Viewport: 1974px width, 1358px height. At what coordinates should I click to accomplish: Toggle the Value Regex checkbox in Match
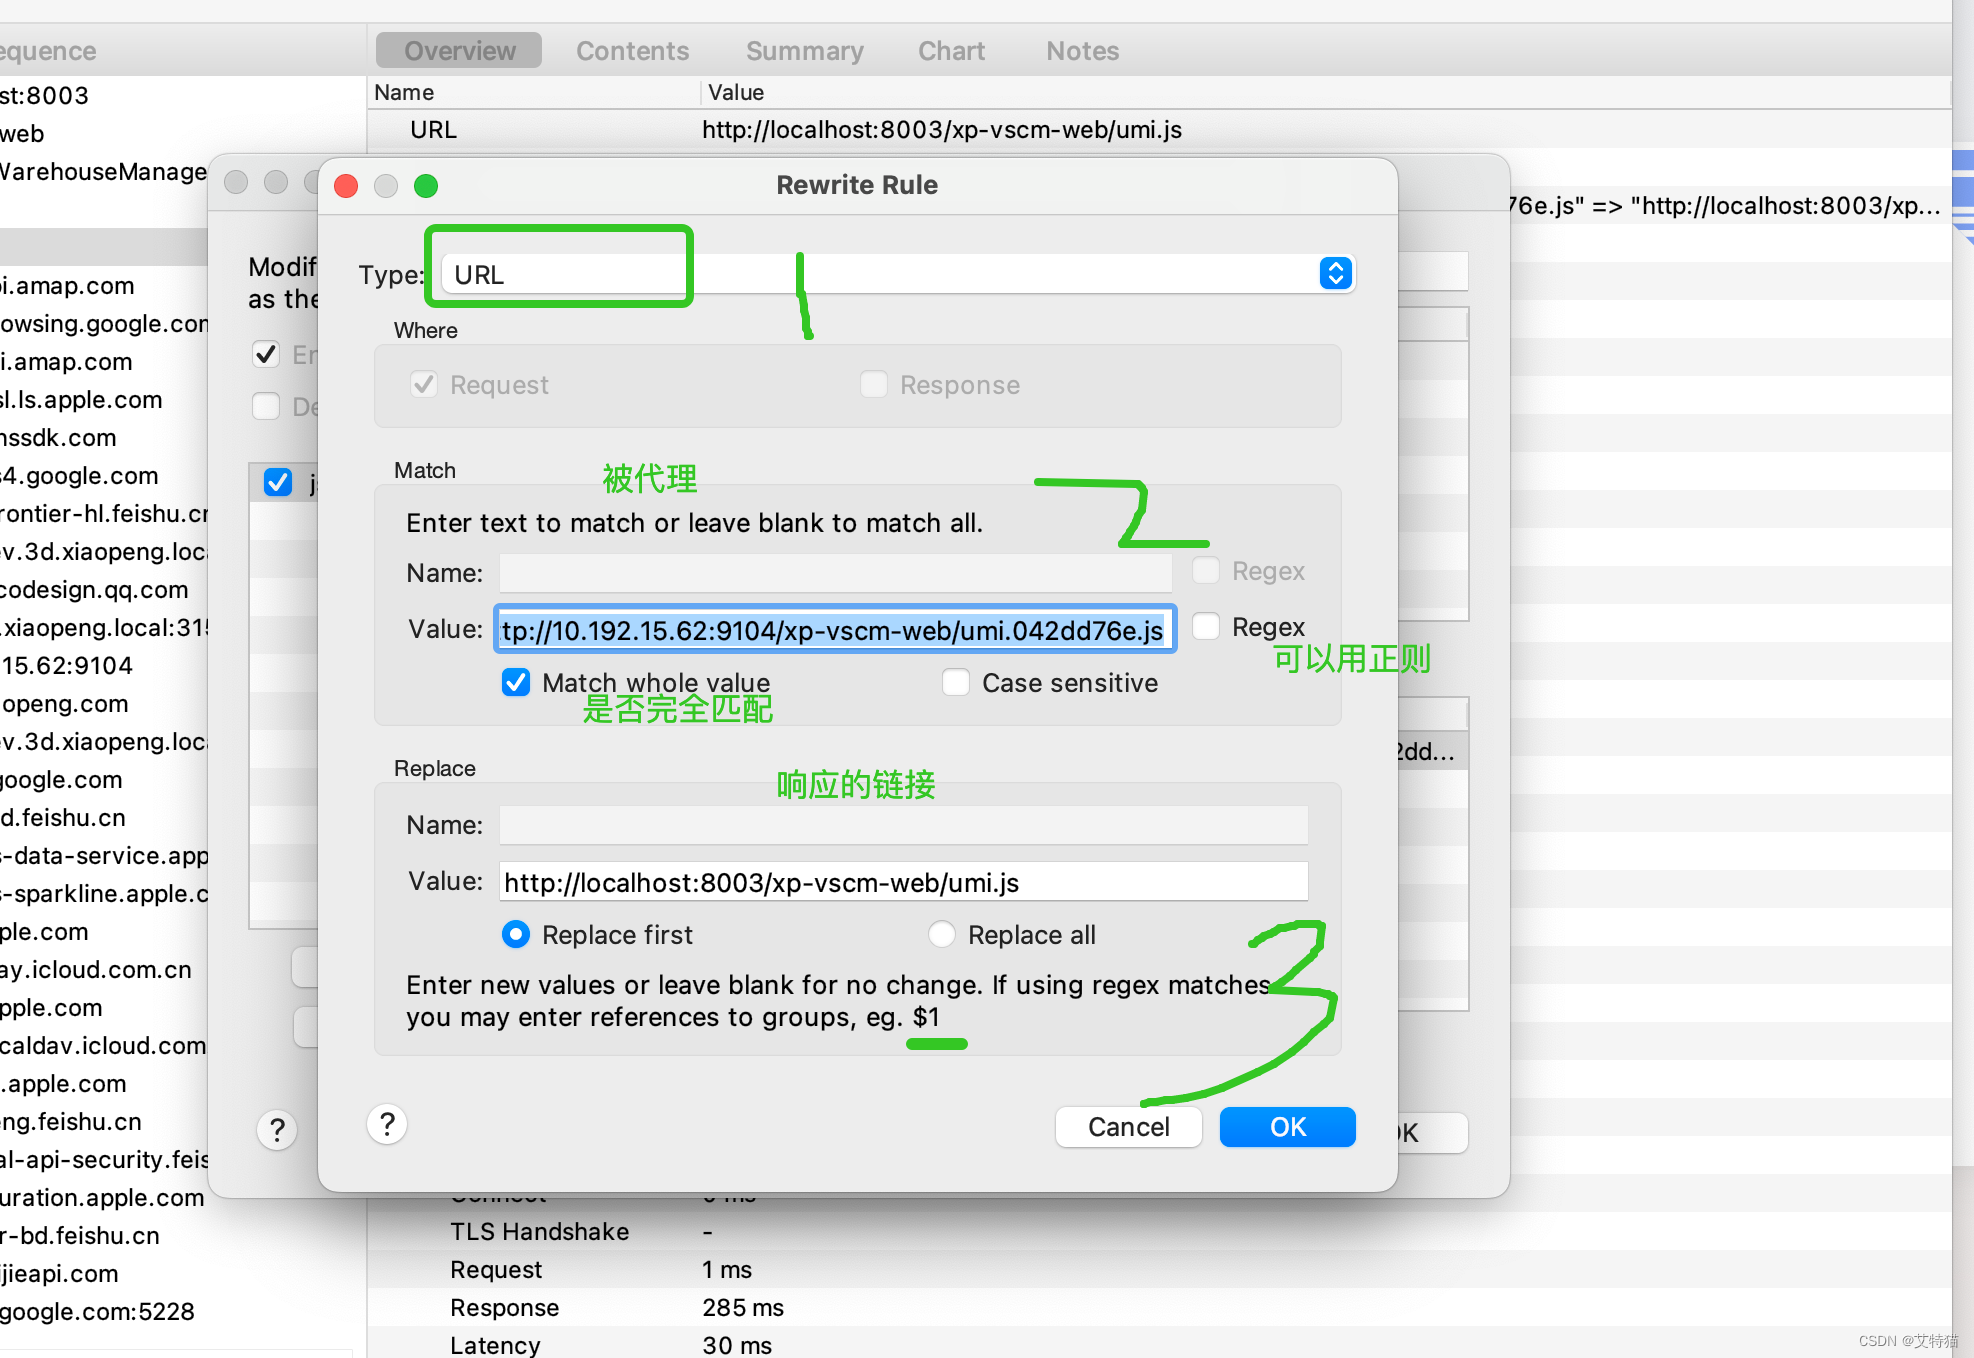[1206, 626]
